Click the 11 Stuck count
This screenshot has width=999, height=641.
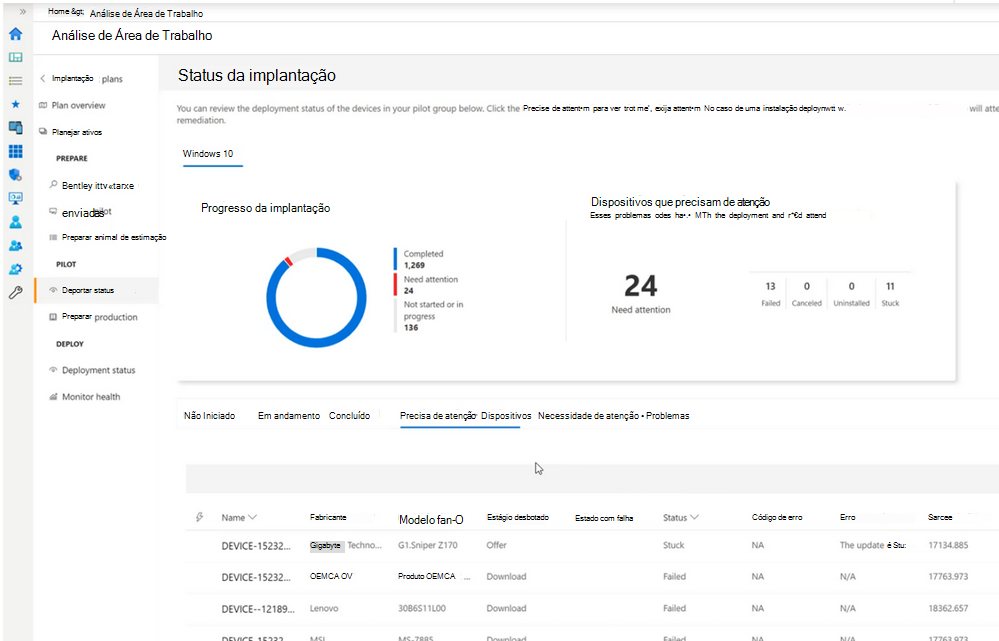tap(890, 286)
